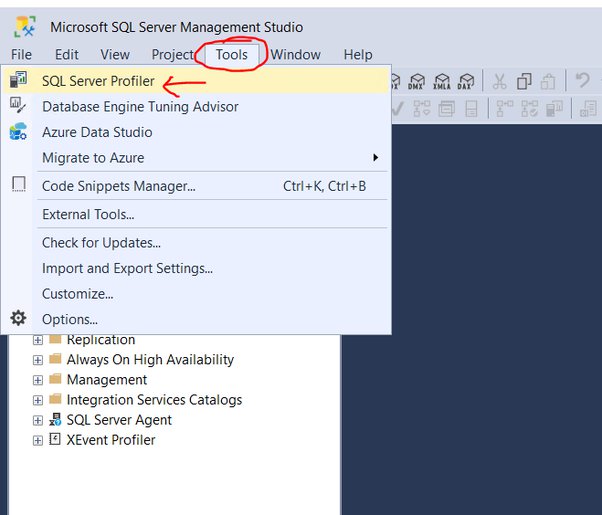
Task: Click the XMLA query toolbar icon
Action: pos(442,81)
